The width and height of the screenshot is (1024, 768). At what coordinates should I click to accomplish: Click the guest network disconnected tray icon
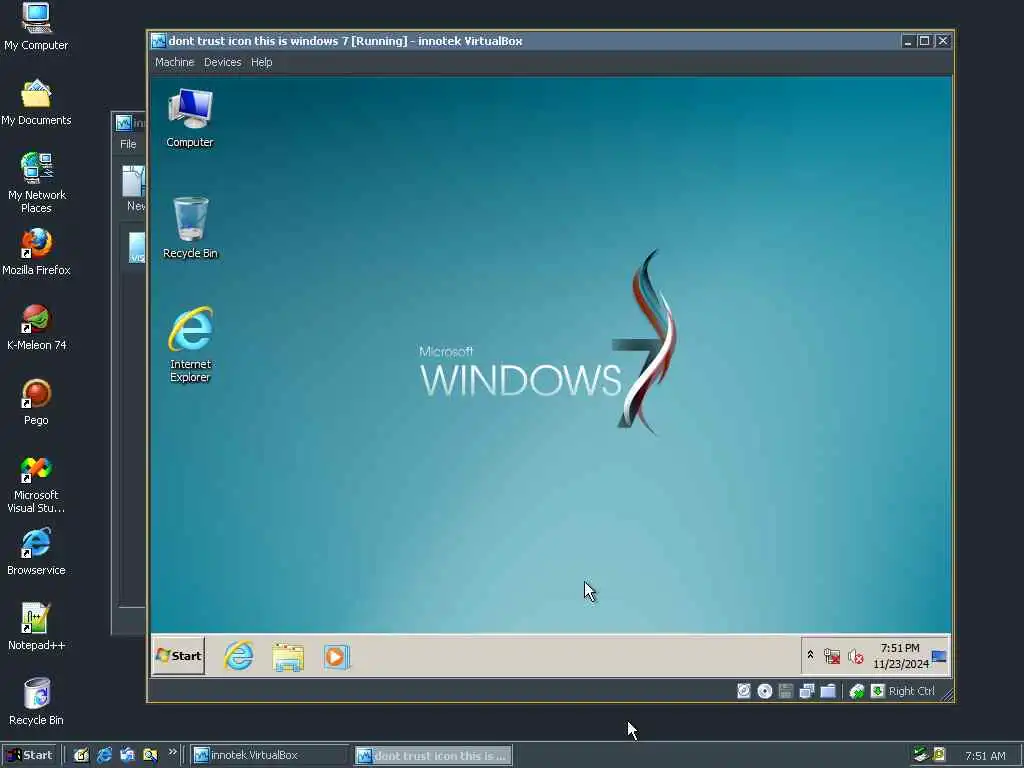pos(831,656)
